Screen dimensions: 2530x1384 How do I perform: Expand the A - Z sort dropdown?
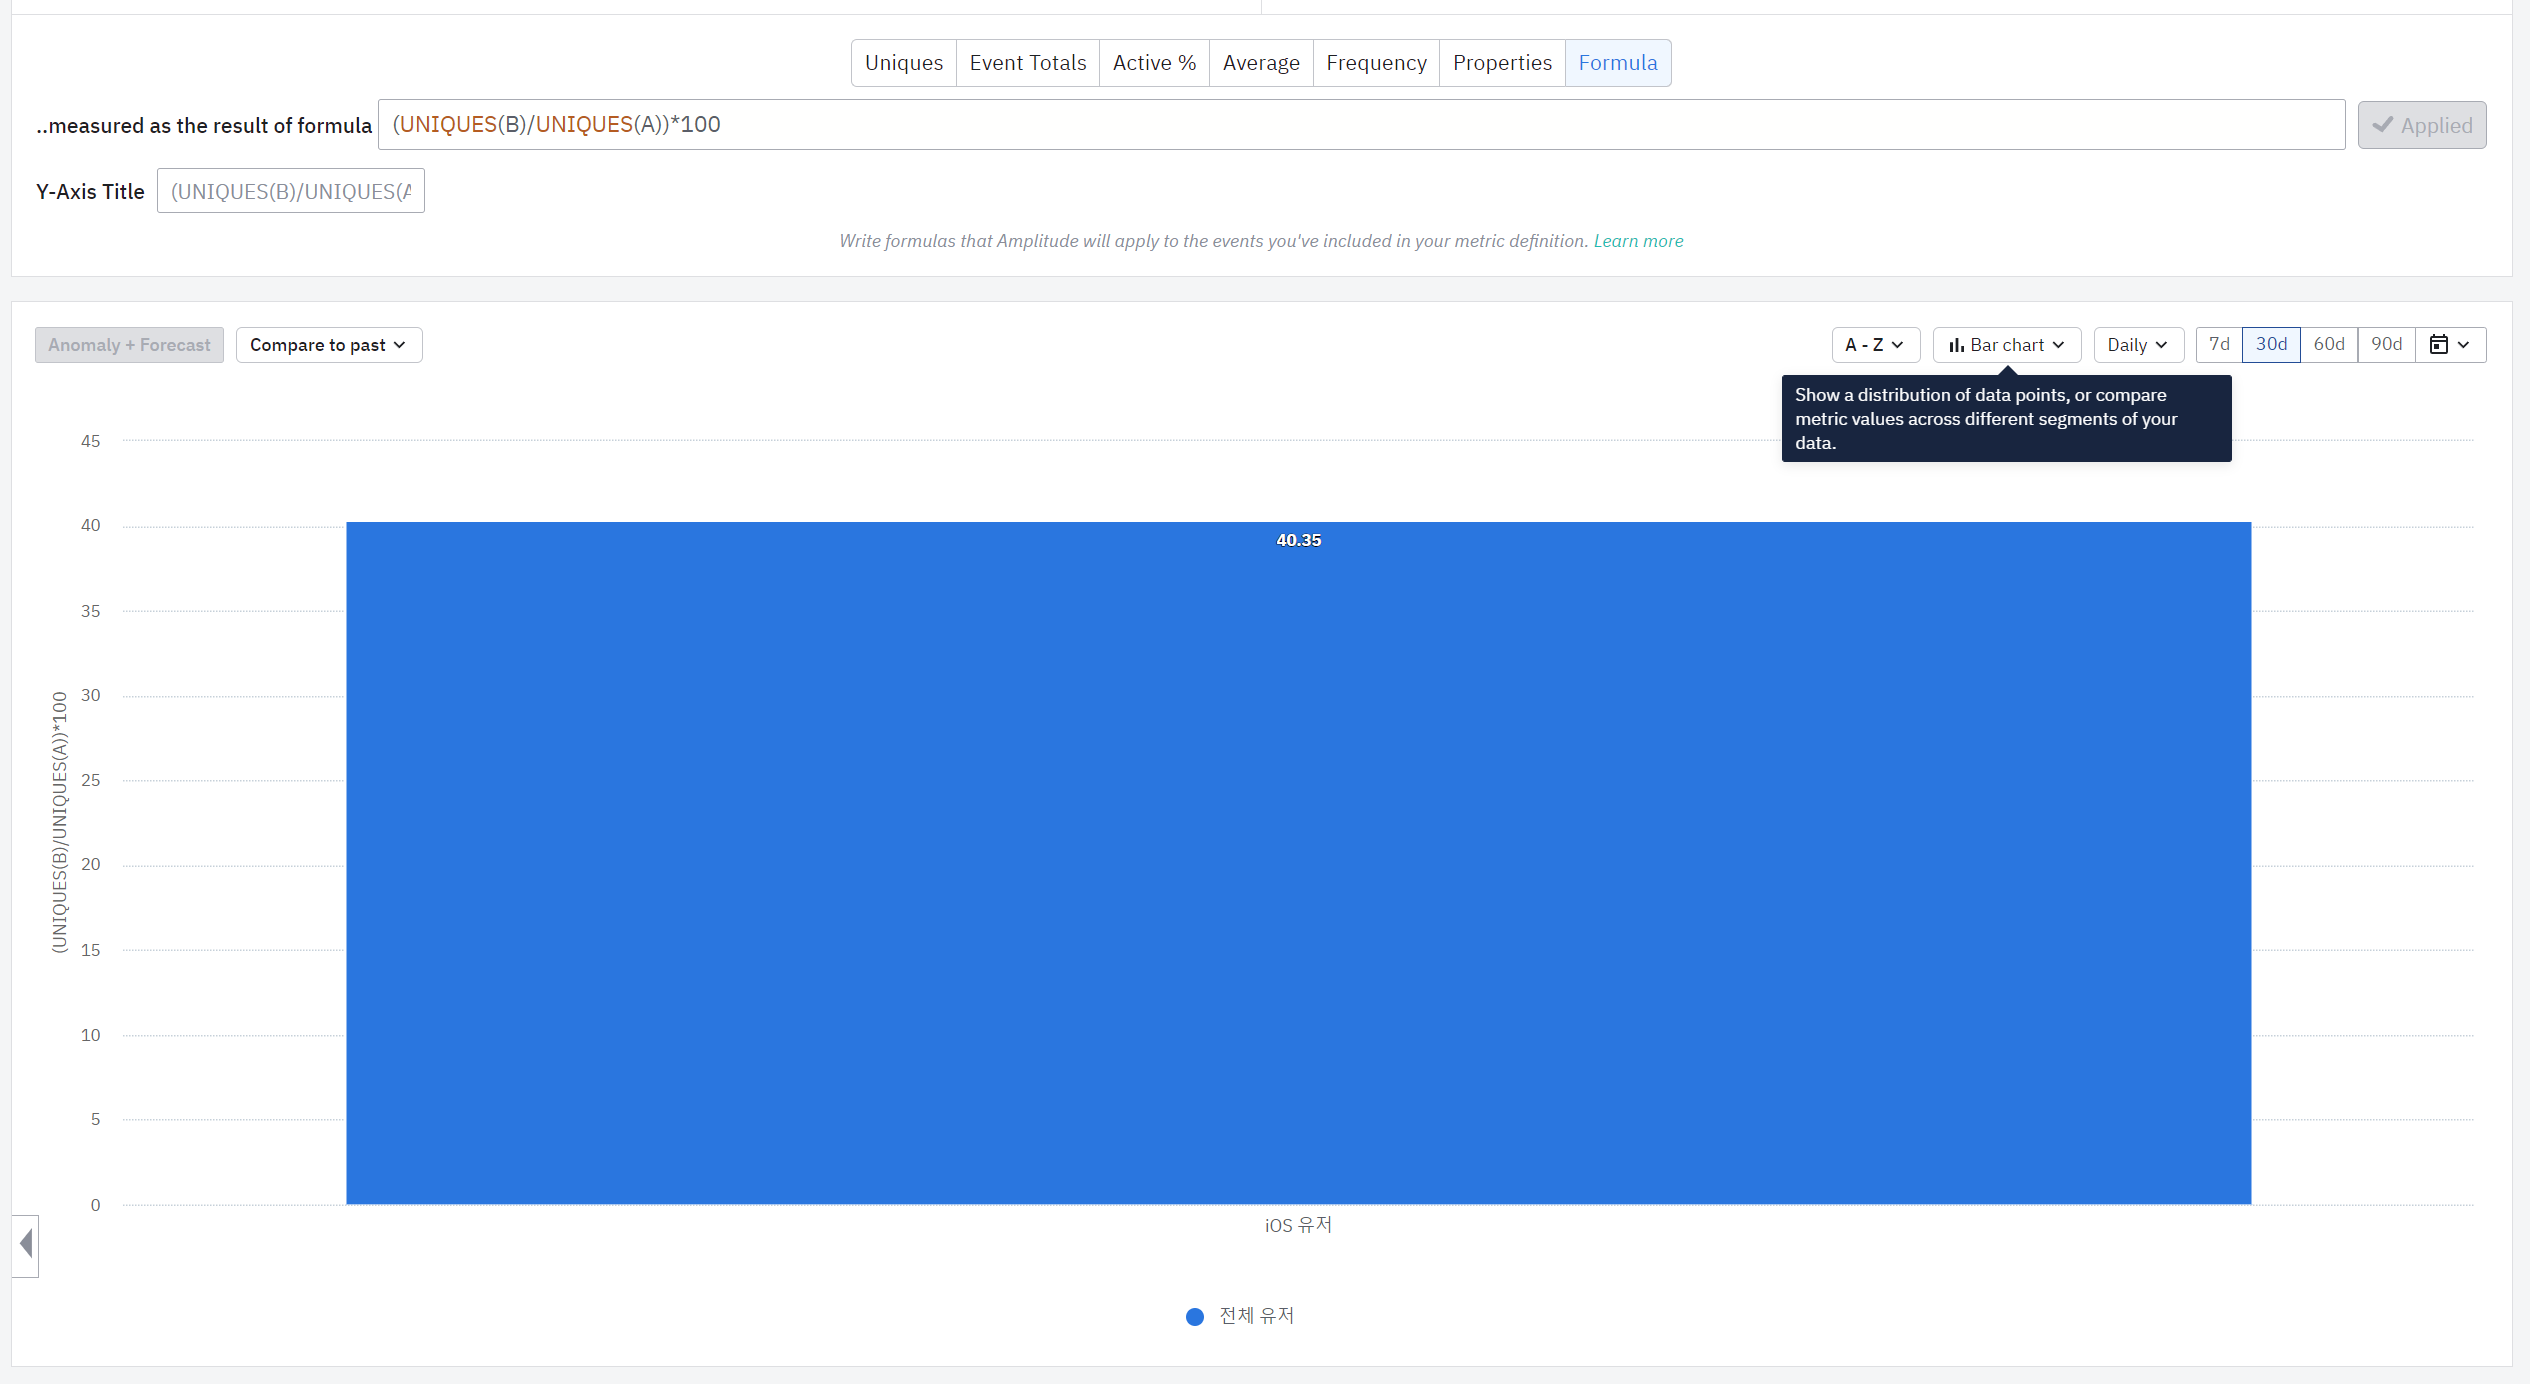tap(1876, 345)
